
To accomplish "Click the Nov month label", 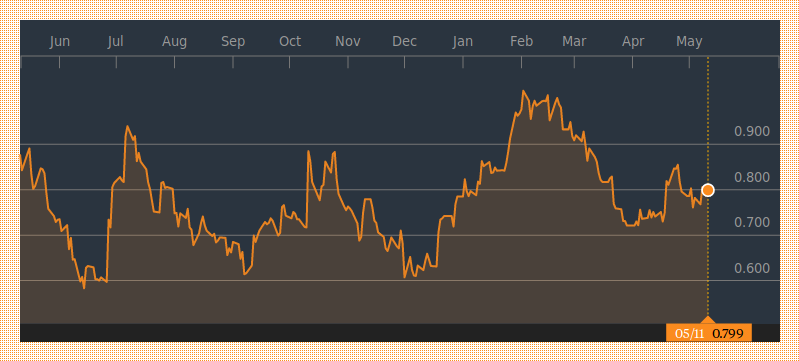I will tap(348, 42).
